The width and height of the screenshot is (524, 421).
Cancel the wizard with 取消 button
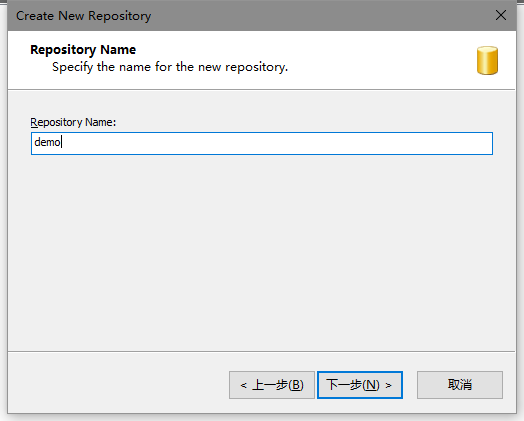tap(460, 385)
